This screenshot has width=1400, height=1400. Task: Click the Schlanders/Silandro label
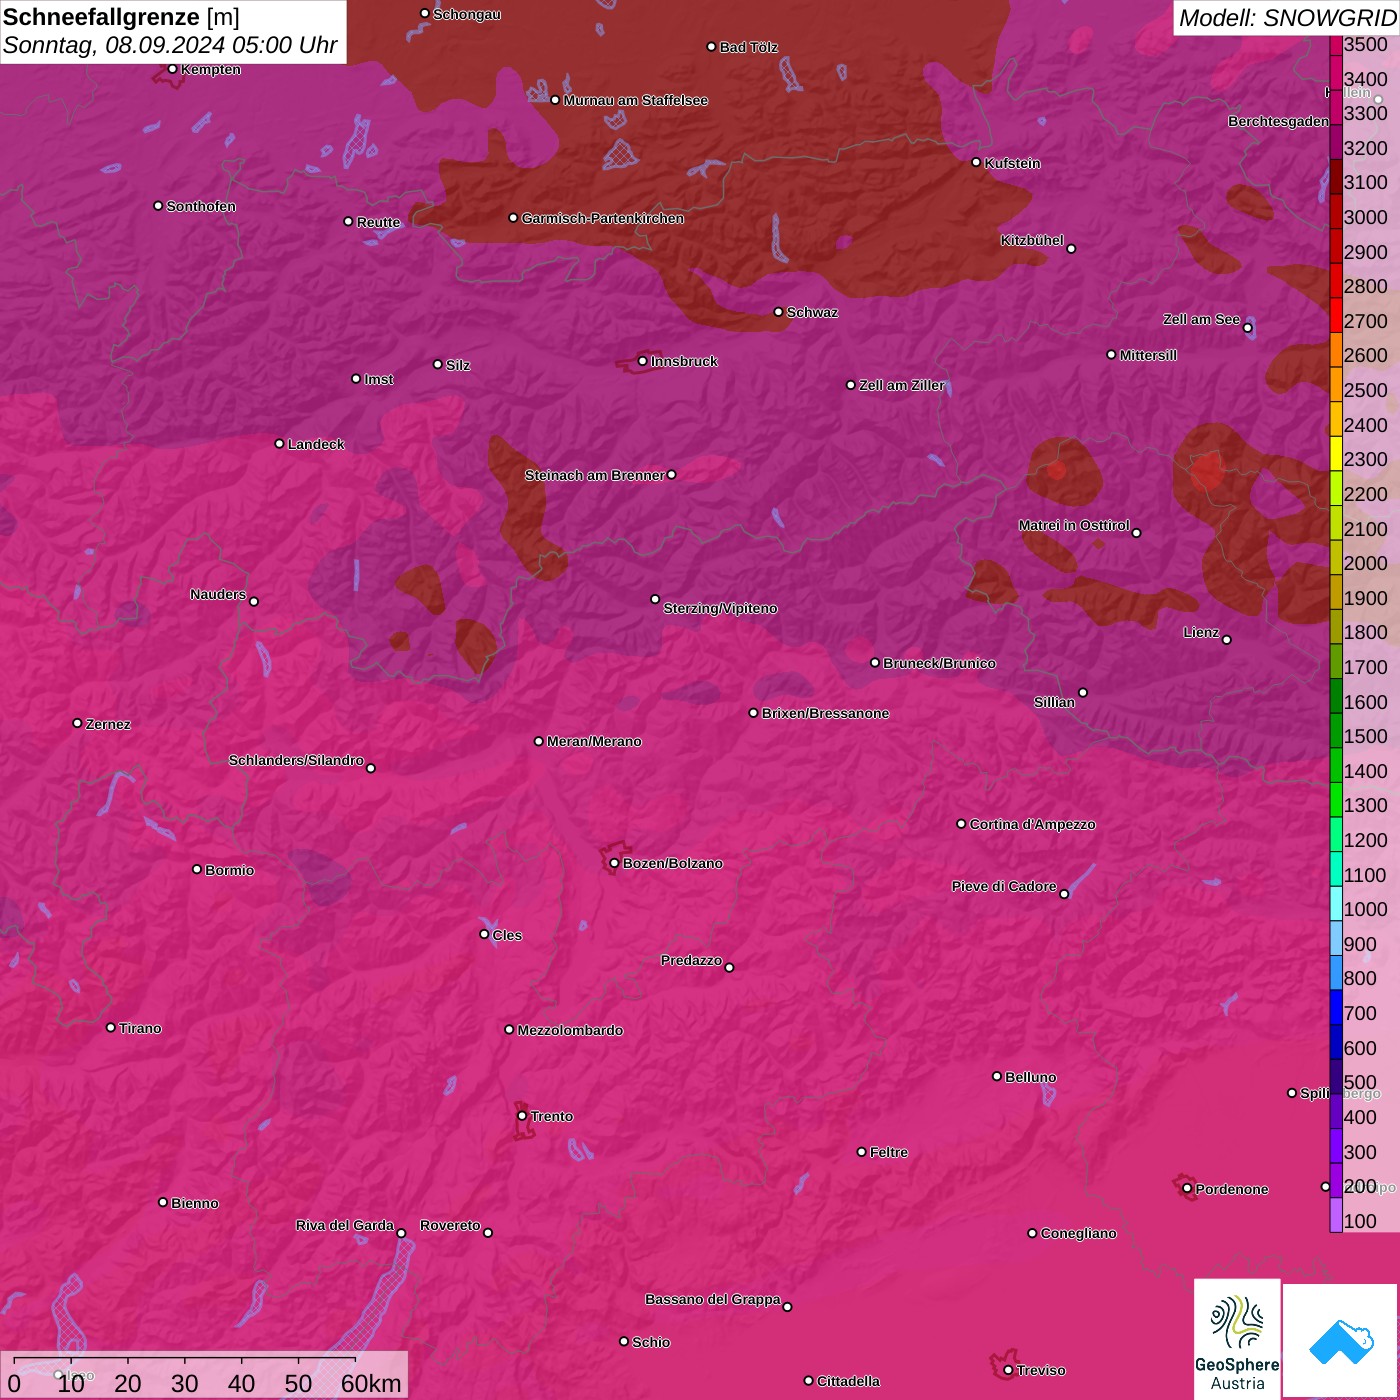pos(296,760)
